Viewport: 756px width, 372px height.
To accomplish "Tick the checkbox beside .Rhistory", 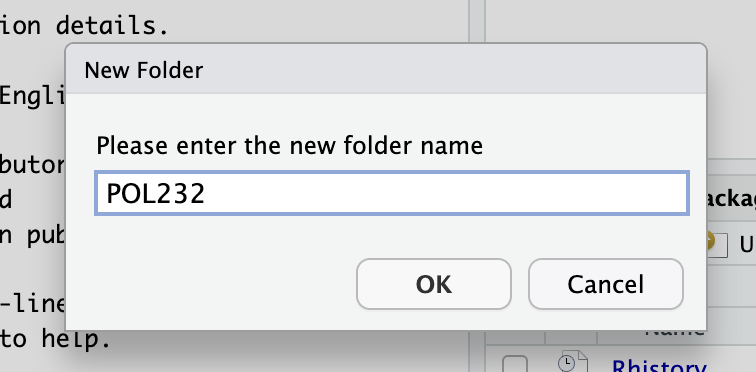I will coord(515,364).
